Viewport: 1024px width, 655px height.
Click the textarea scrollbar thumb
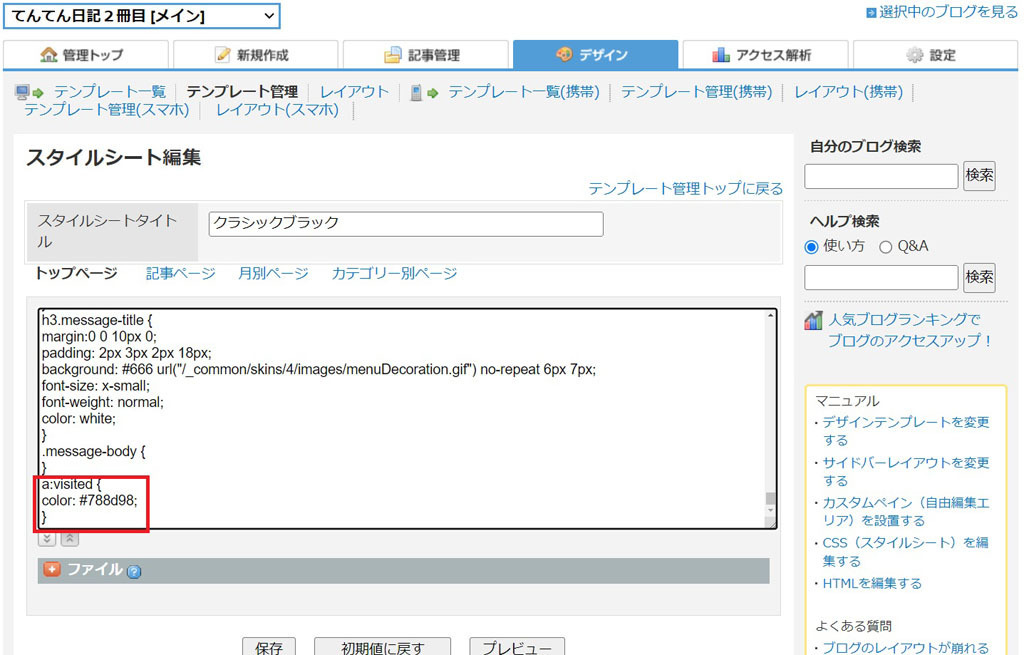point(771,498)
